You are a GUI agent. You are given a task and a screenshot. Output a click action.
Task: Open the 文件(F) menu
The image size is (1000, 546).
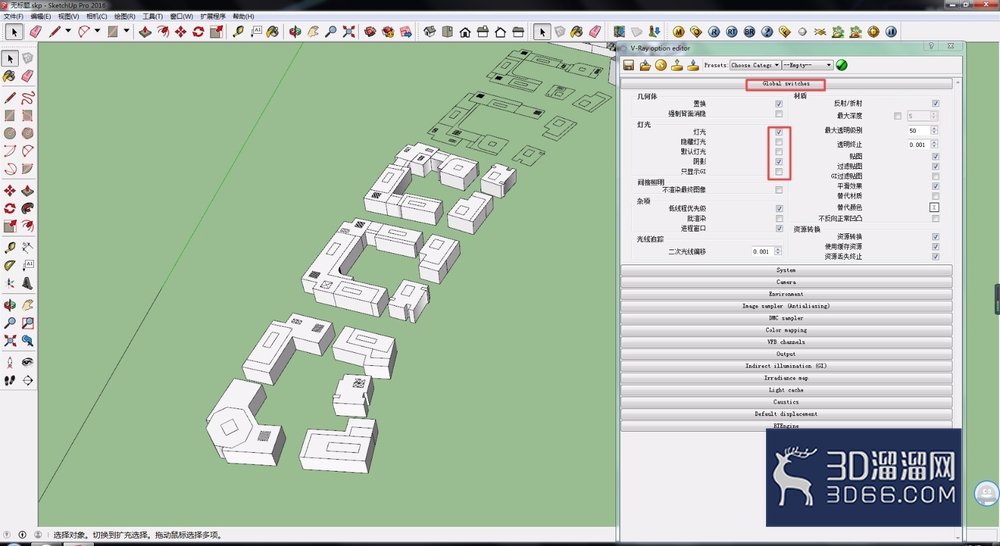[13, 16]
